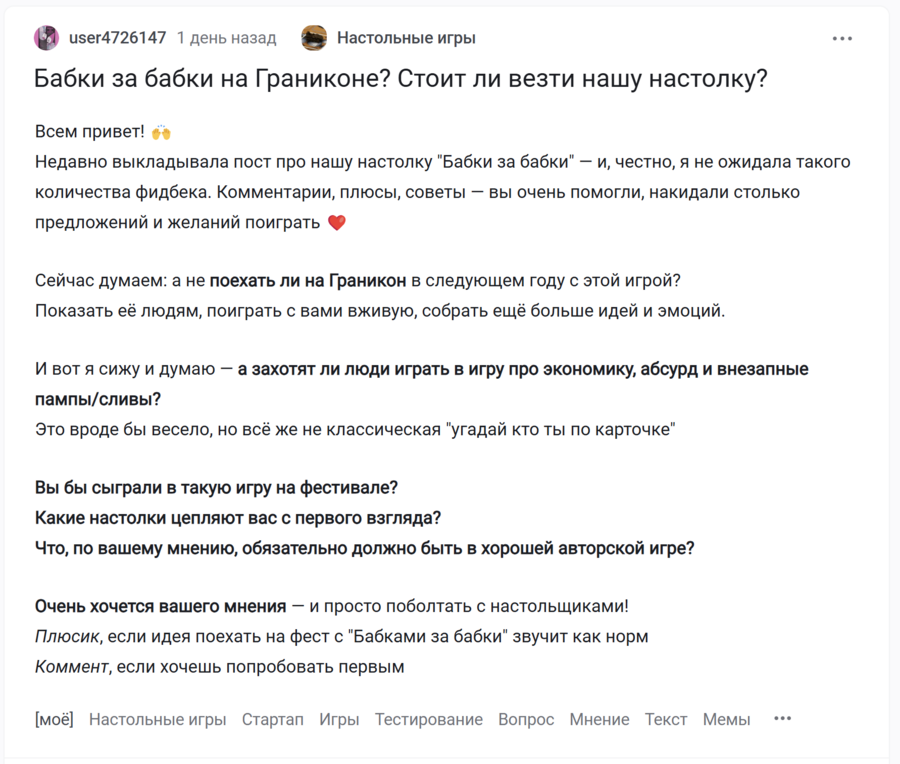The width and height of the screenshot is (900, 764).
Task: Expand more tags with the ellipsis
Action: [782, 718]
